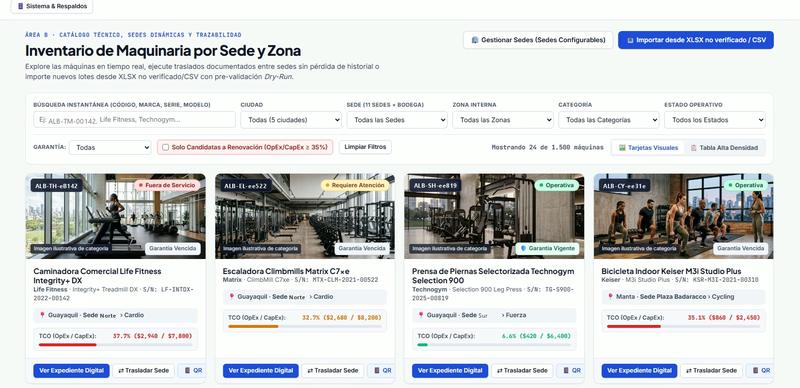Click the Requiere Atención status badge
The width and height of the screenshot is (800, 388).
(355, 185)
